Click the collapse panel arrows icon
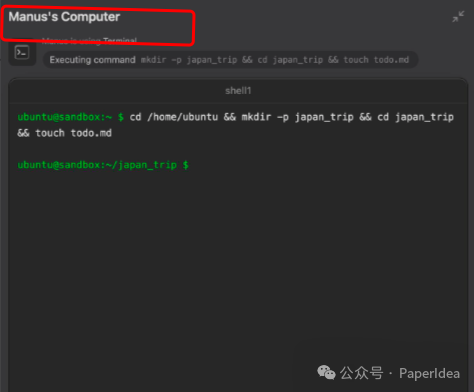Screen dimensions: 474x392 (x=458, y=17)
